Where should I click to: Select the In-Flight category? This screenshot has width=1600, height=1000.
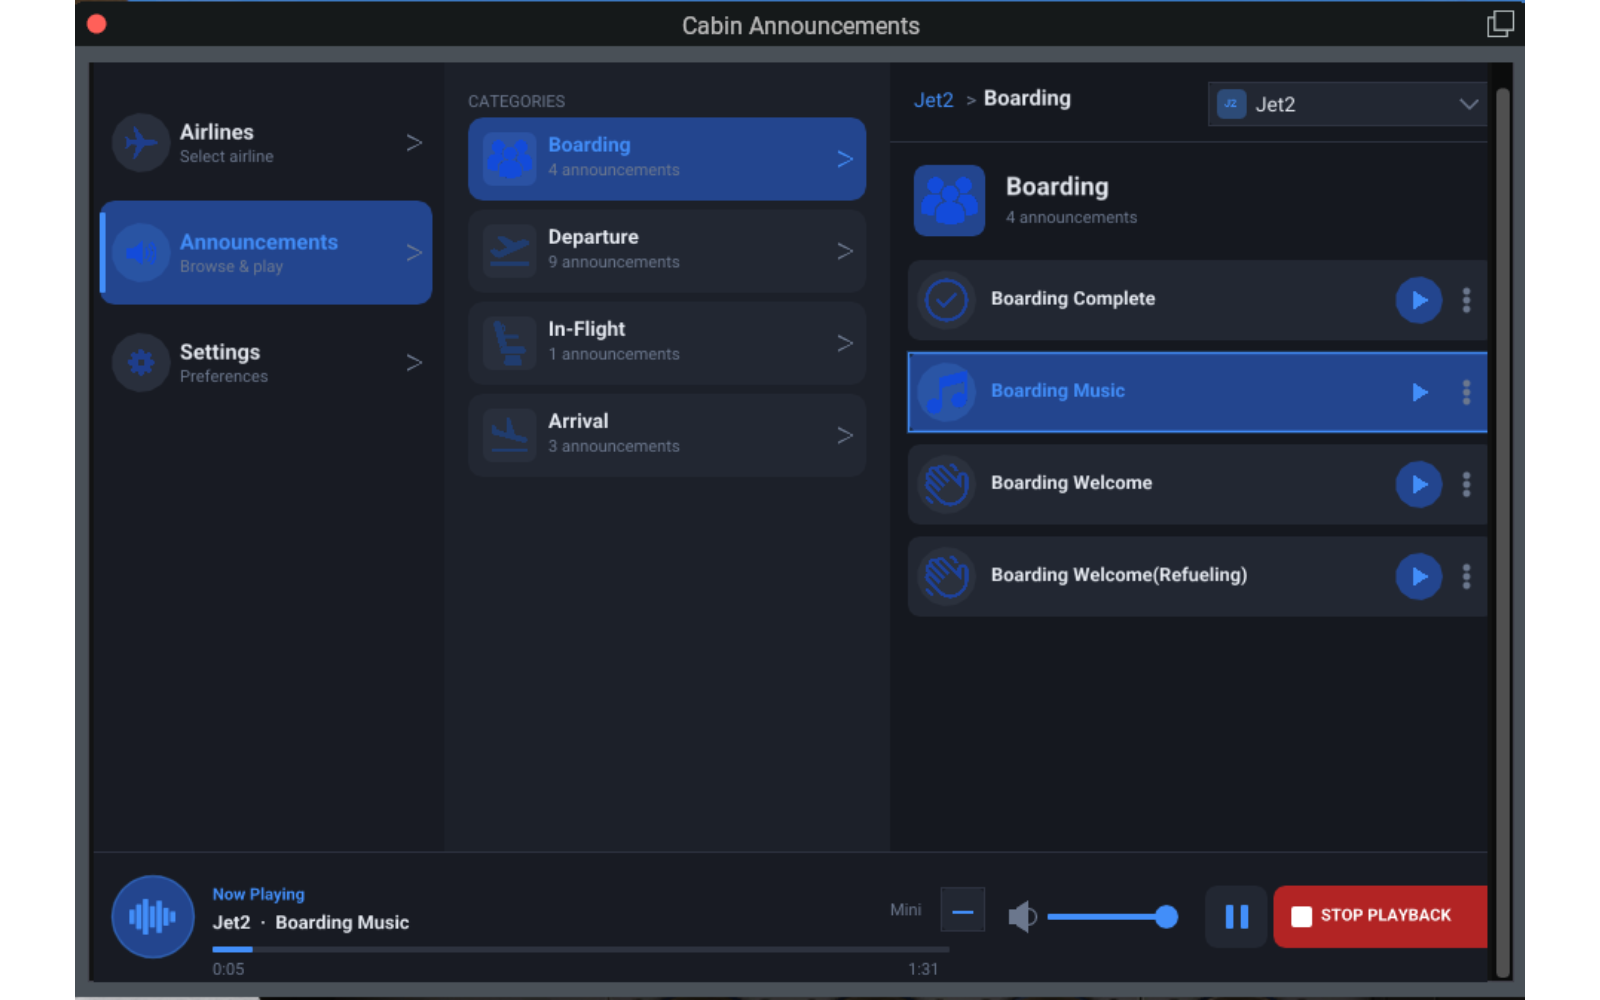(x=667, y=343)
